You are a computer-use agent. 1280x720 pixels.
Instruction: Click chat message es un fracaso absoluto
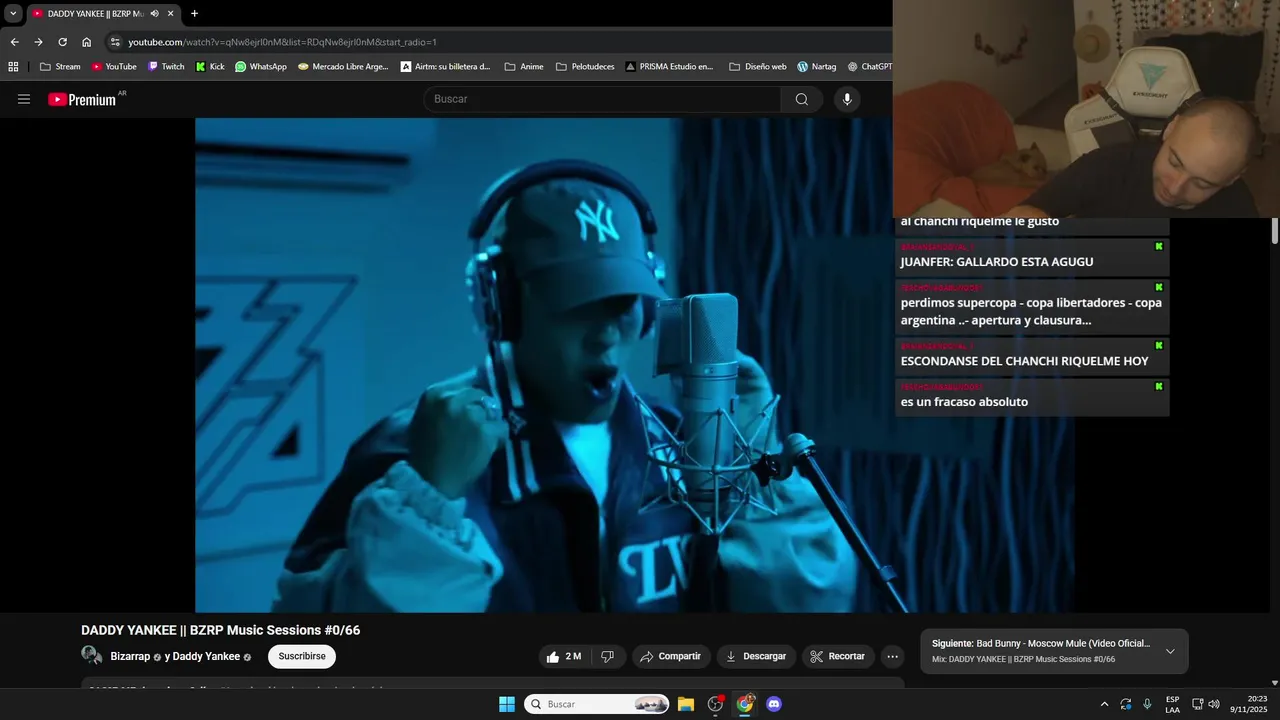pos(964,402)
